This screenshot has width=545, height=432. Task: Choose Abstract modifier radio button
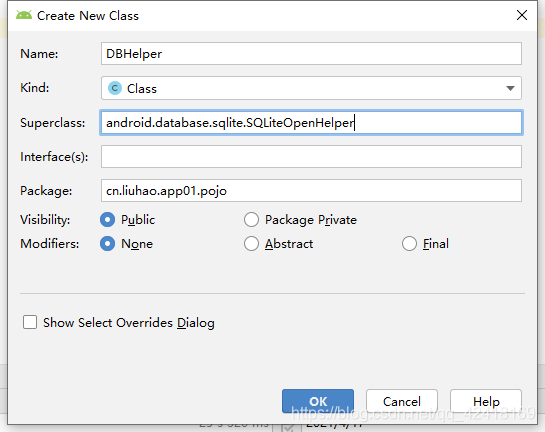tap(251, 244)
